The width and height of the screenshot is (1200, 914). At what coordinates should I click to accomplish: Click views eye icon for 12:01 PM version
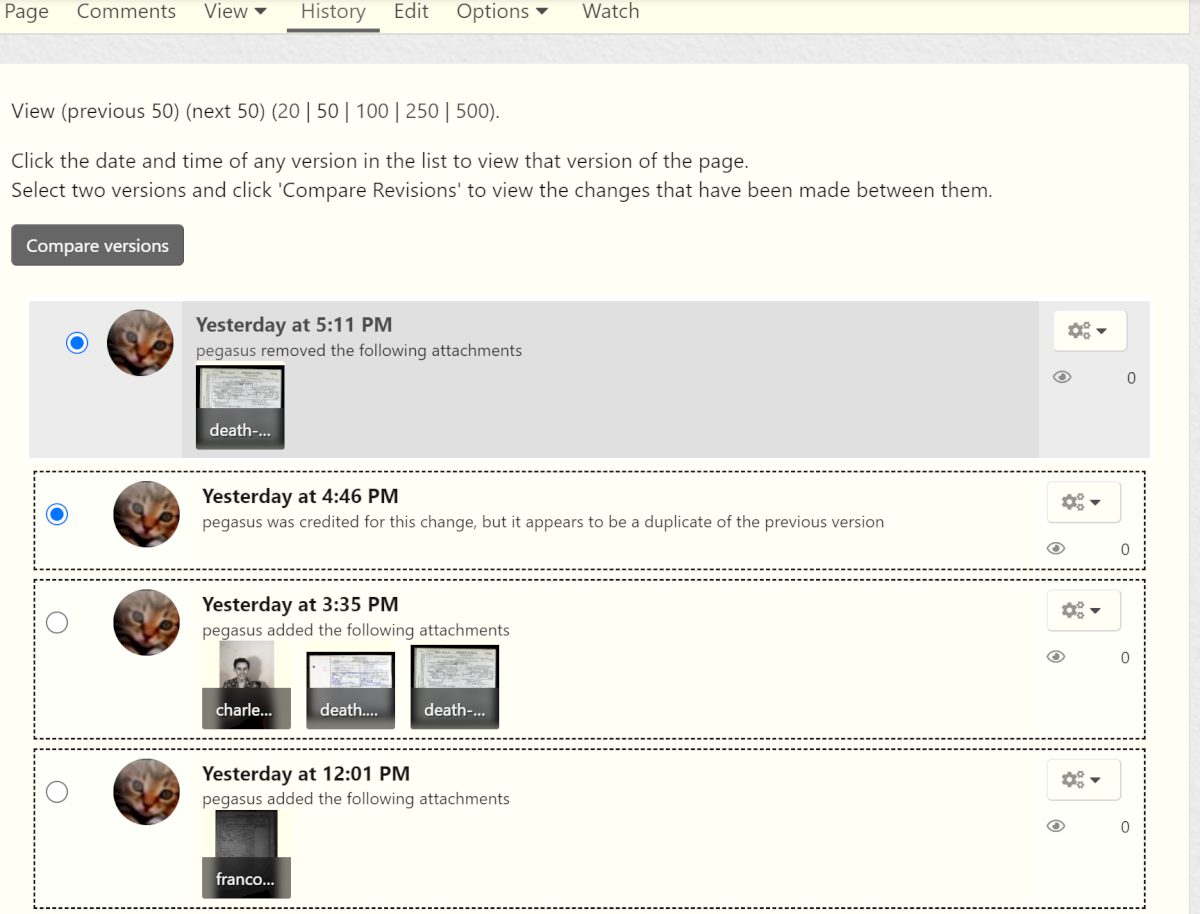click(1056, 827)
